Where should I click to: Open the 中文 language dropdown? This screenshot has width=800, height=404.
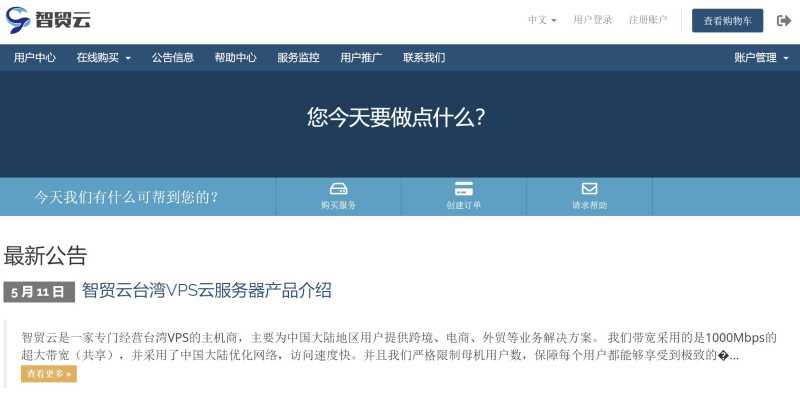(542, 20)
